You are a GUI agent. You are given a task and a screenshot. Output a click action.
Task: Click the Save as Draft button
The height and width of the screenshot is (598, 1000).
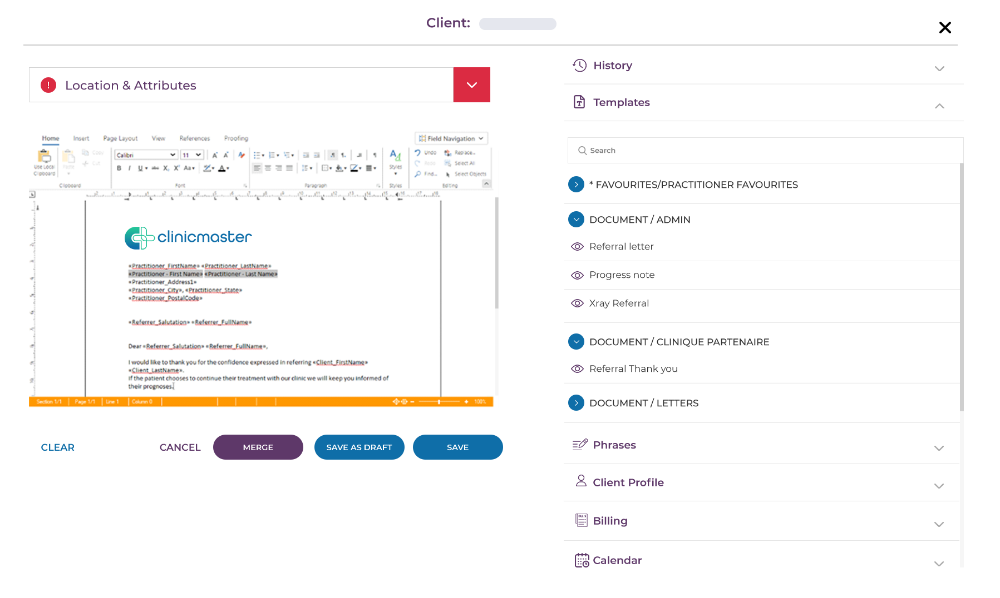pyautogui.click(x=359, y=447)
